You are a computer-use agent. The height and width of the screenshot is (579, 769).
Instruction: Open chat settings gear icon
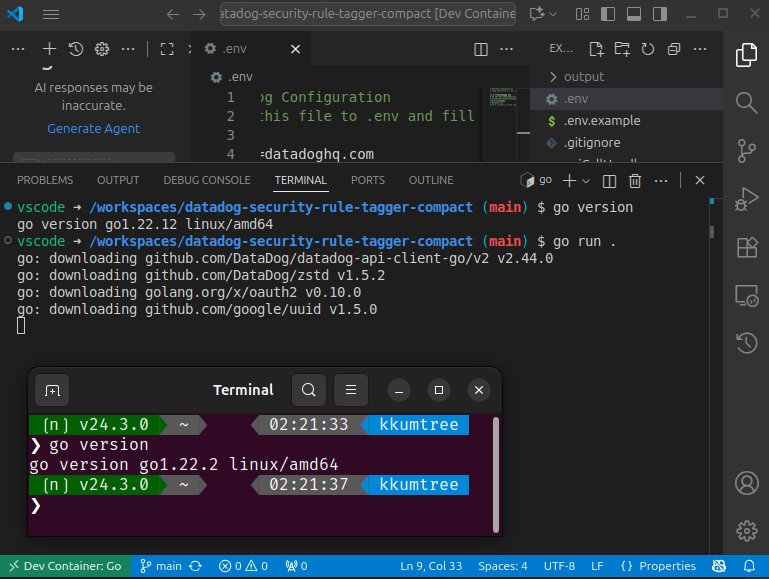click(102, 49)
